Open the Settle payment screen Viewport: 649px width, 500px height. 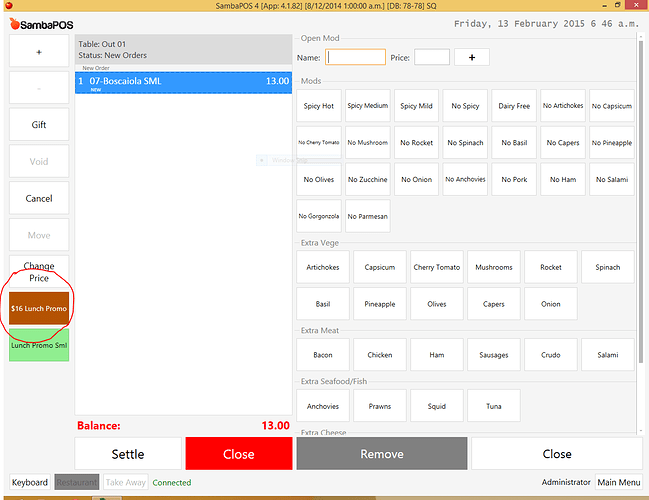tap(128, 454)
